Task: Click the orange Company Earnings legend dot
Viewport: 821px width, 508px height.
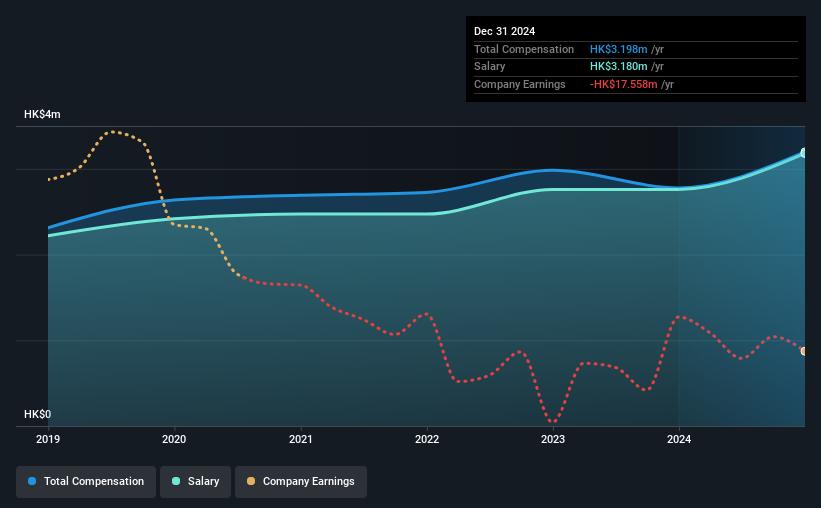Action: 251,481
